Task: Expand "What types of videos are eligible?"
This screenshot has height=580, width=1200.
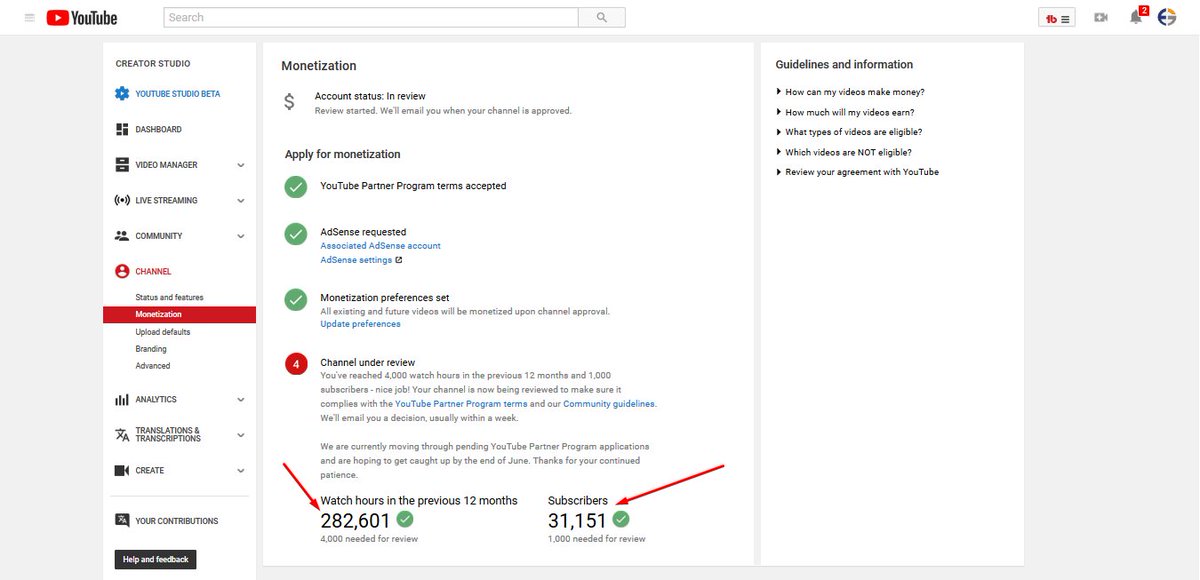Action: click(x=849, y=132)
